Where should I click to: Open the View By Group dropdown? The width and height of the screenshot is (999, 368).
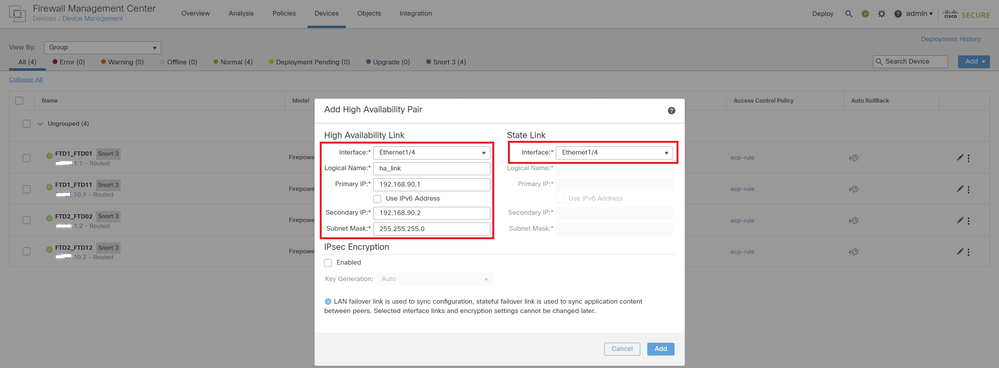click(102, 47)
